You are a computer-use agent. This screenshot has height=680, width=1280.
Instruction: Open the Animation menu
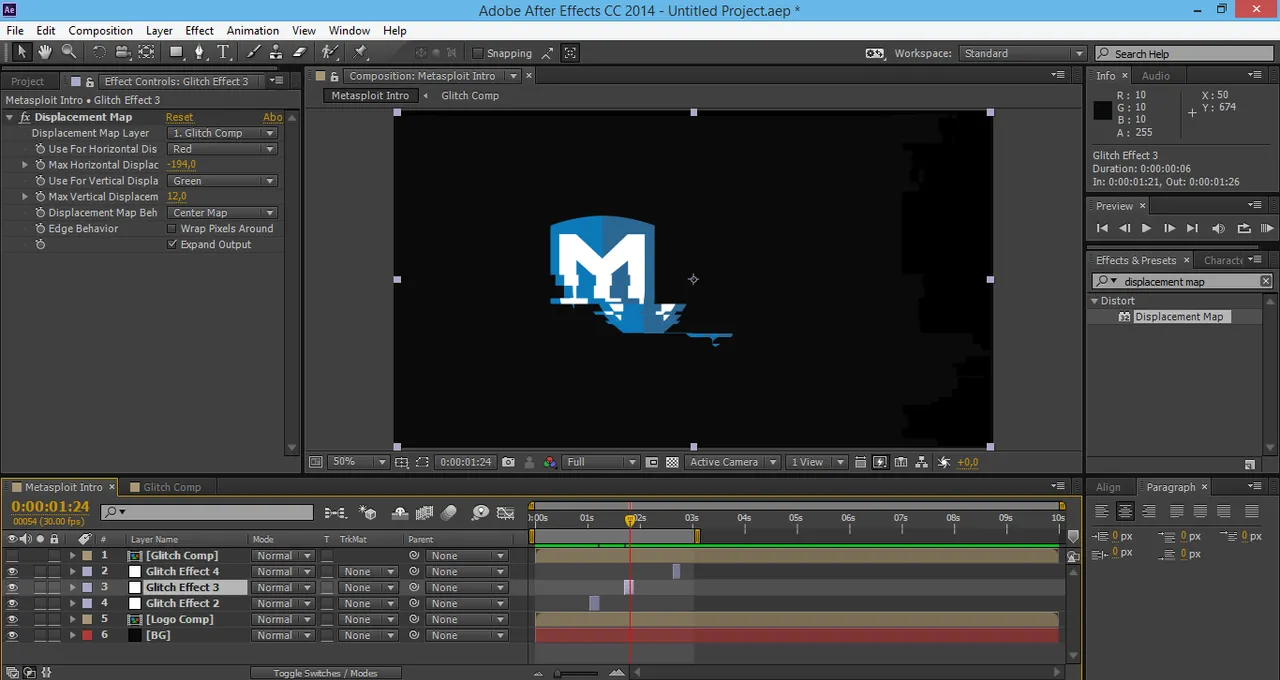[x=252, y=31]
